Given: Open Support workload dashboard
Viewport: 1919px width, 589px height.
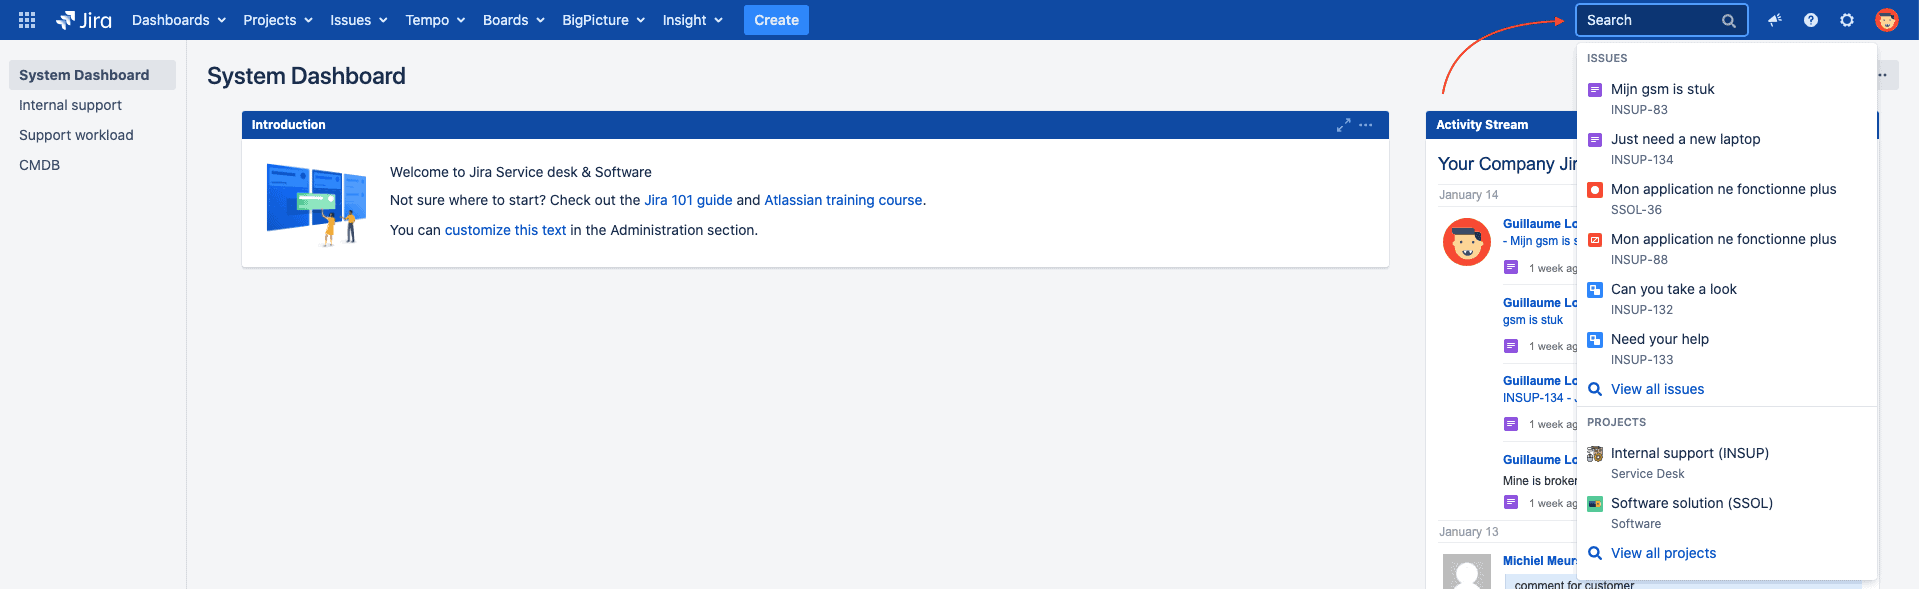Looking at the screenshot, I should [x=76, y=135].
